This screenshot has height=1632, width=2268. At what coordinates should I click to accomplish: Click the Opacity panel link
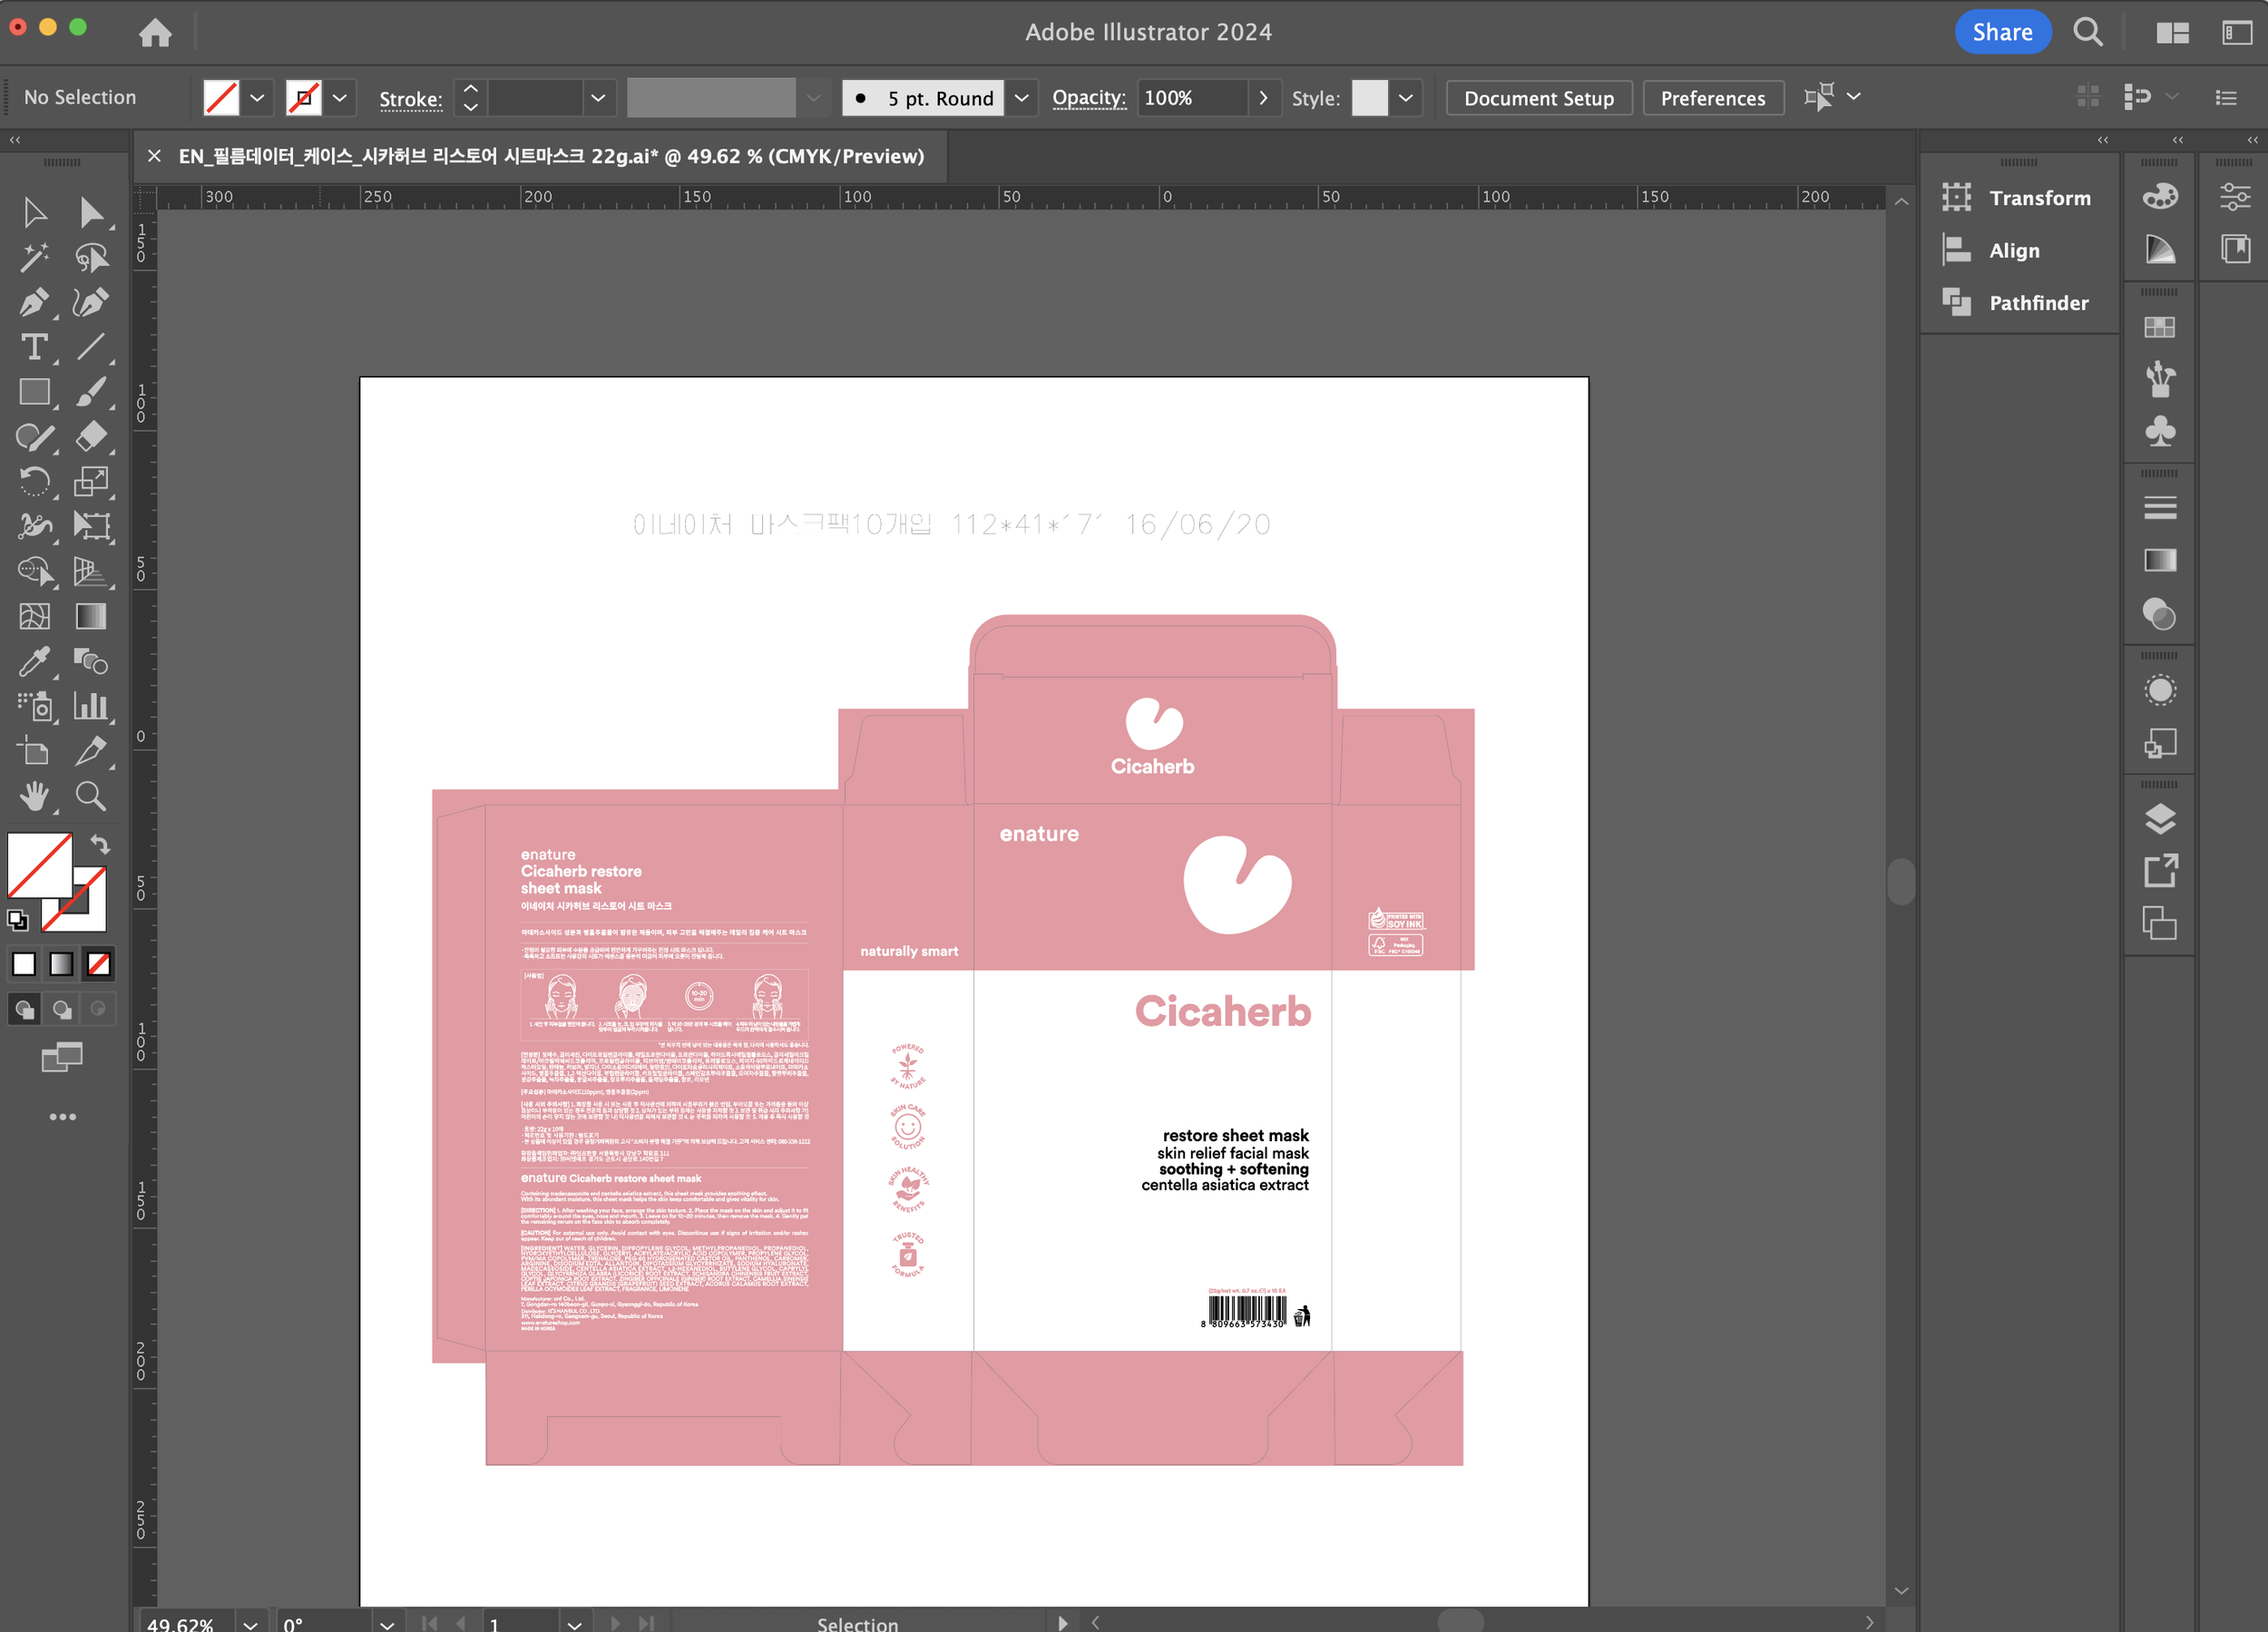point(1089,97)
